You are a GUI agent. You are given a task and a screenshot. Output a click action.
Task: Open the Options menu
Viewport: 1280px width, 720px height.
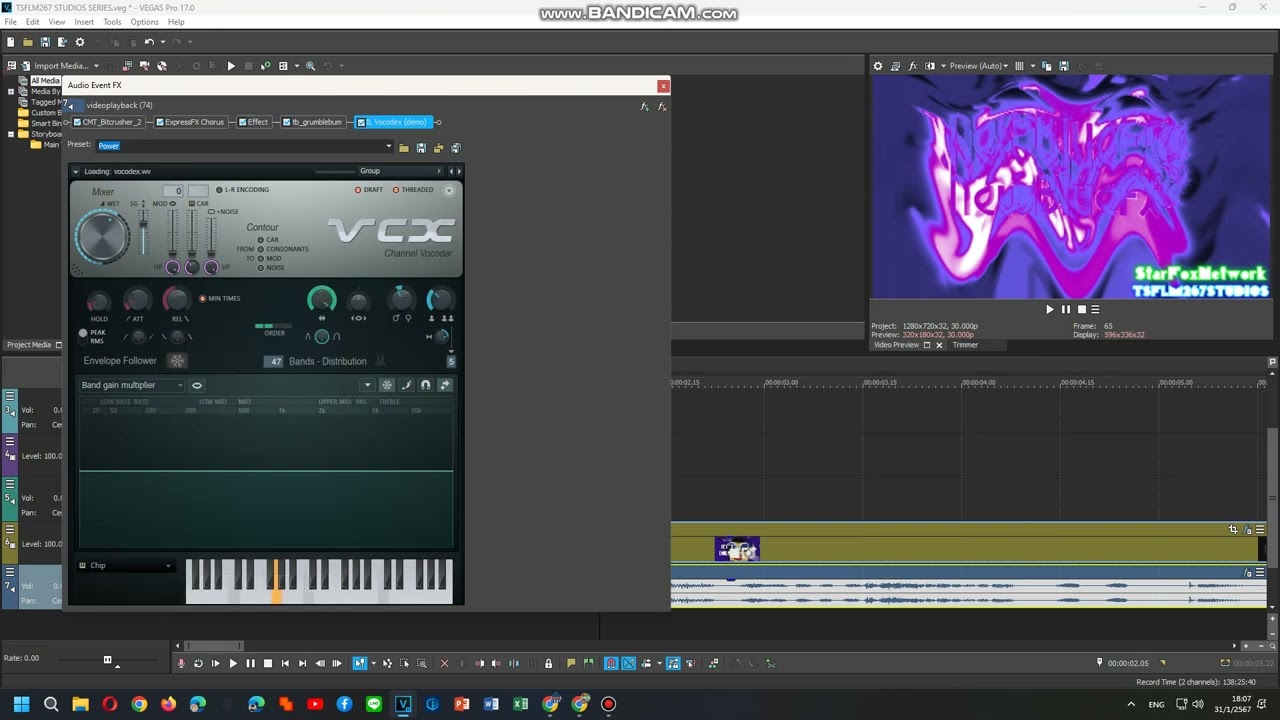144,22
